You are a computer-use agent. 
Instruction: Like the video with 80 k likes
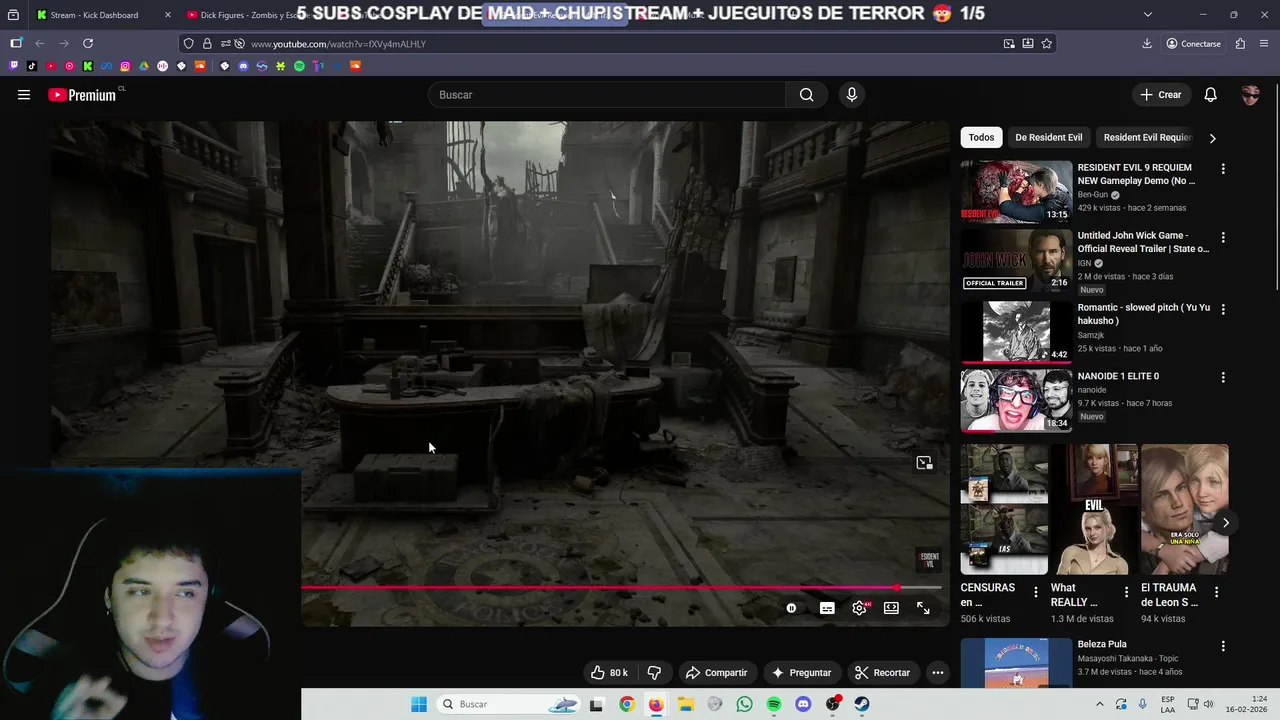(609, 673)
